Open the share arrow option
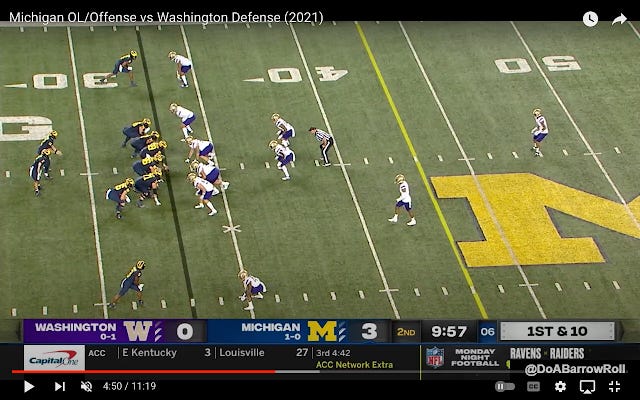This screenshot has width=640, height=400. pyautogui.click(x=619, y=19)
